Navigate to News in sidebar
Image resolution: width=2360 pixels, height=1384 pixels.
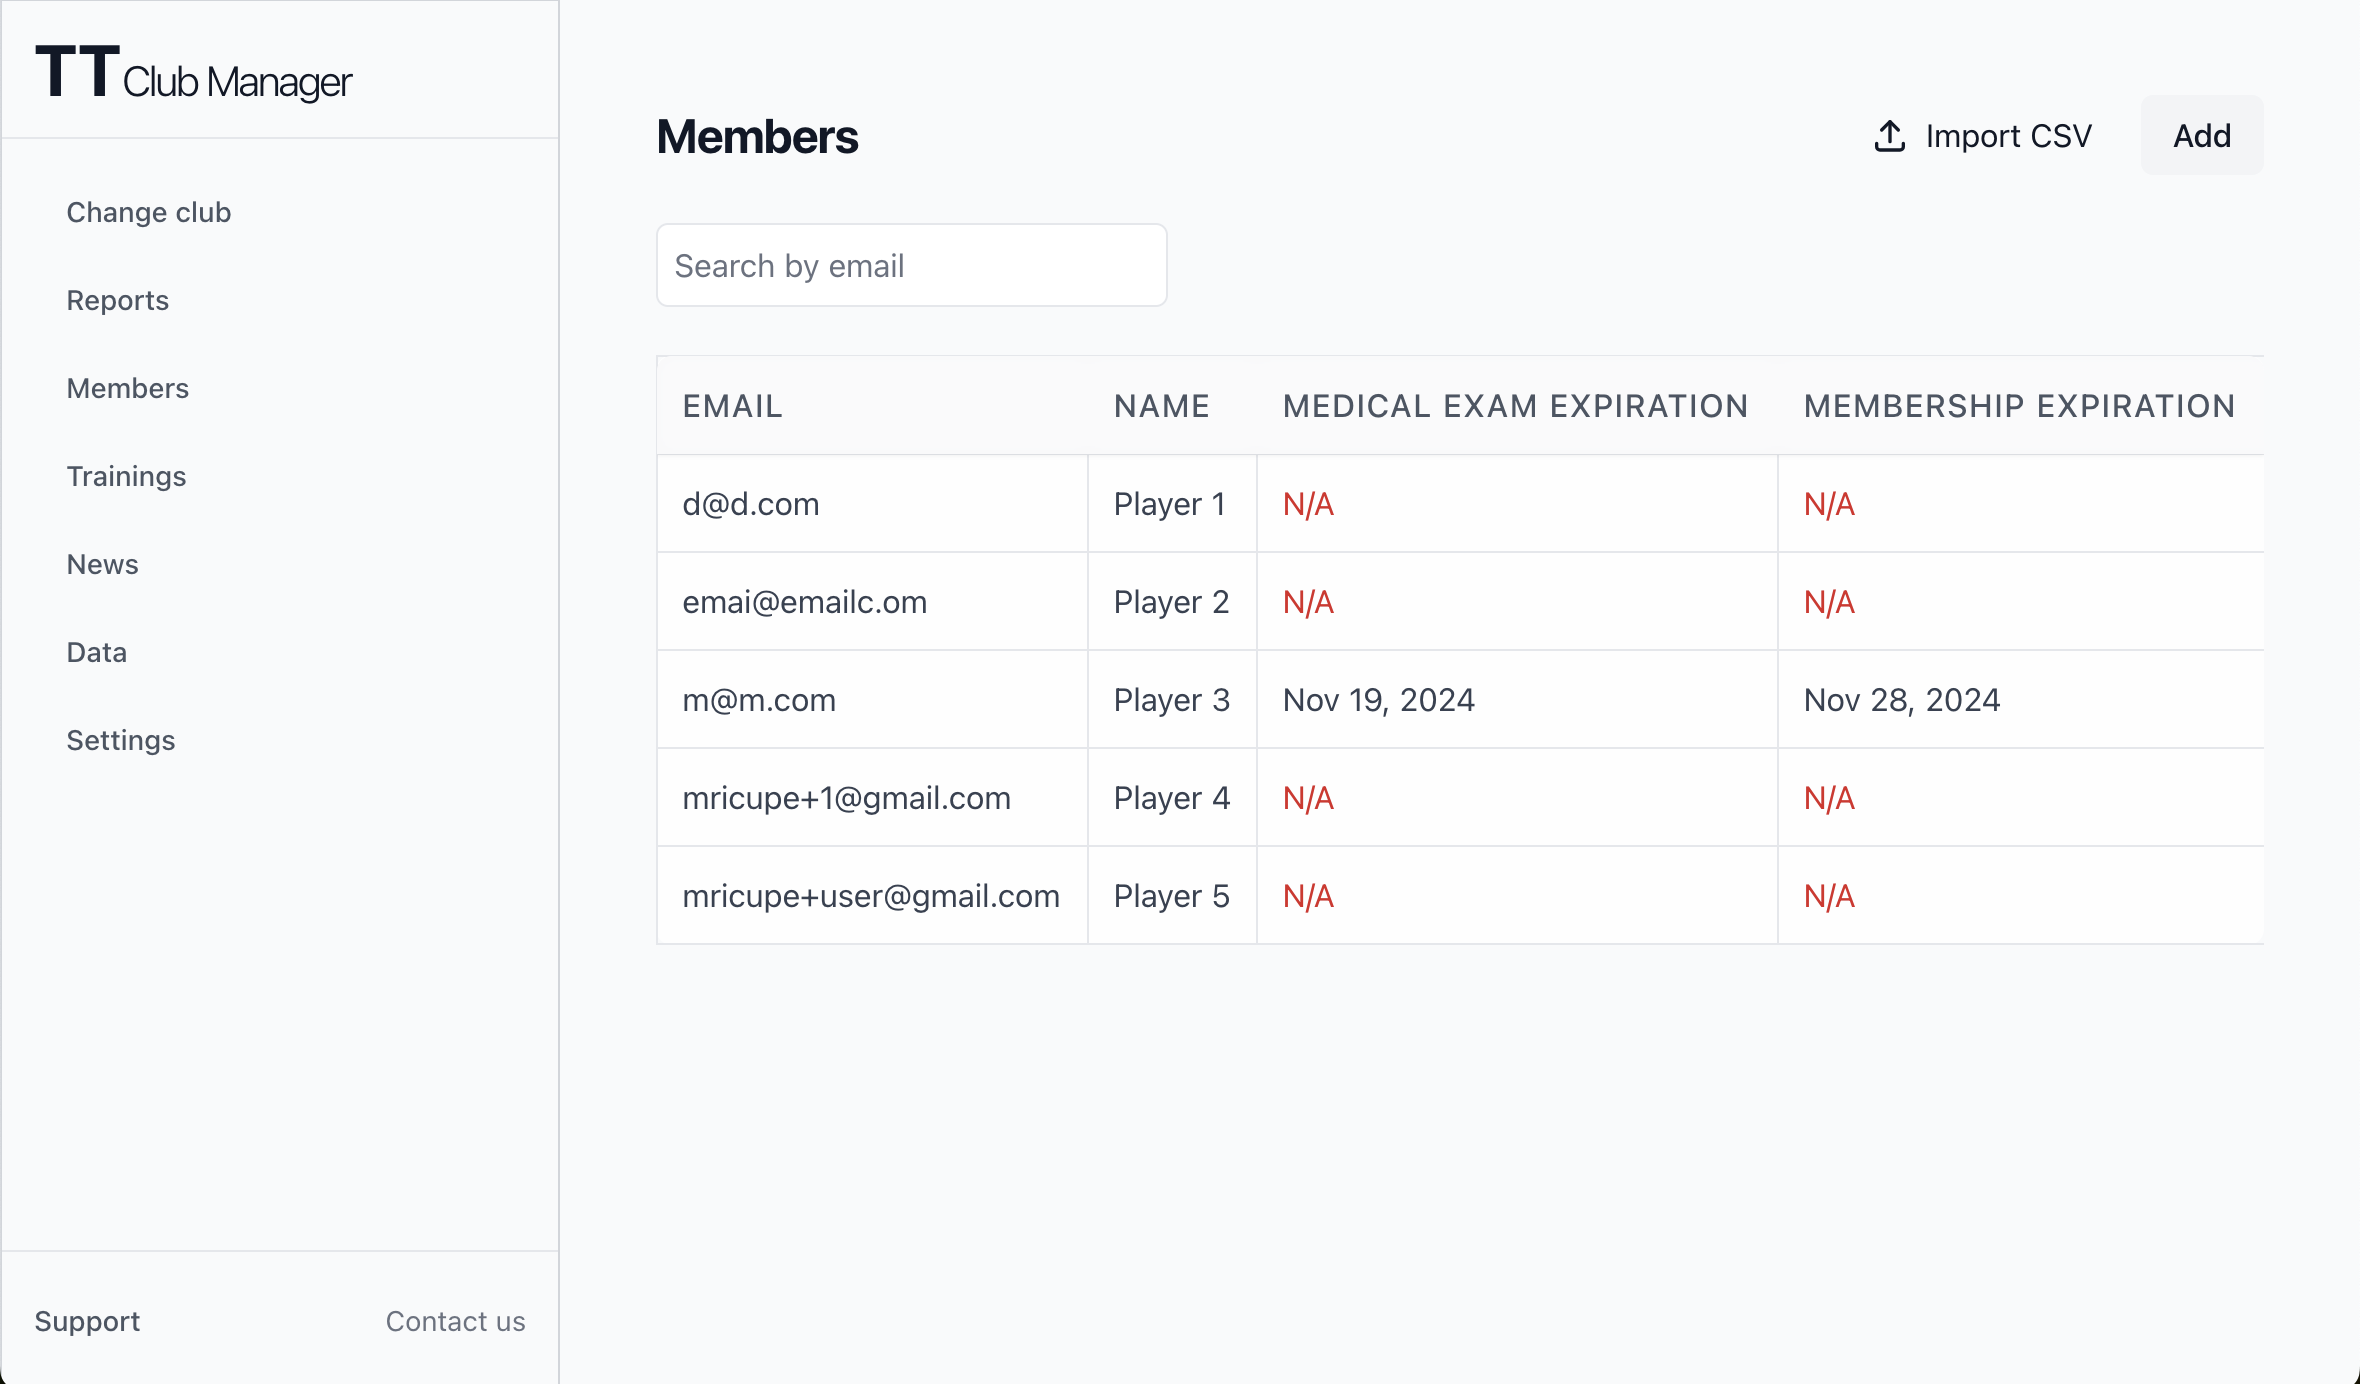tap(102, 564)
